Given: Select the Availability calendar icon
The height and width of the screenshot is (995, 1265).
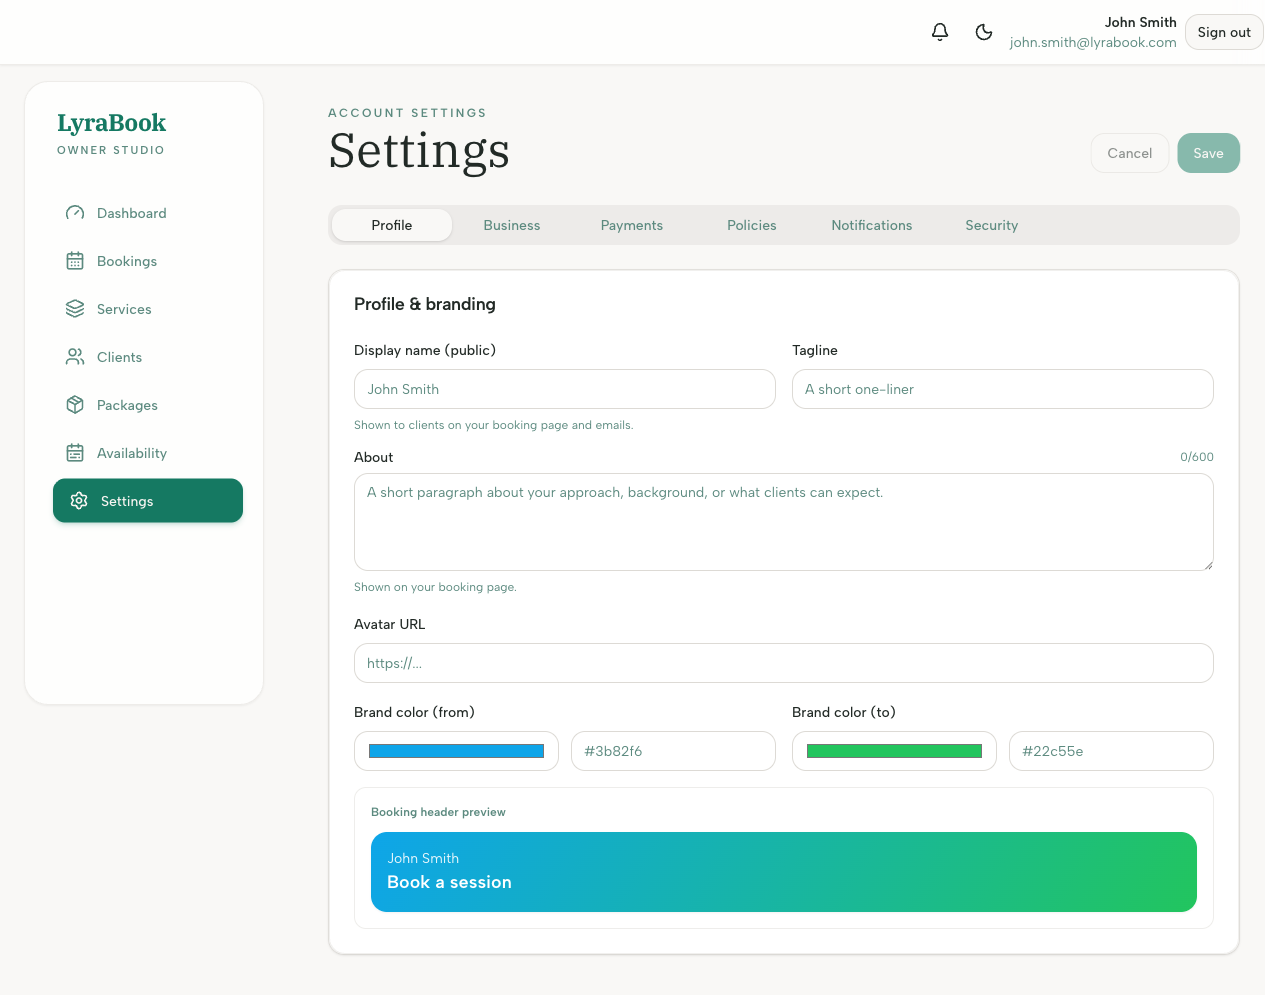Looking at the screenshot, I should tap(74, 453).
